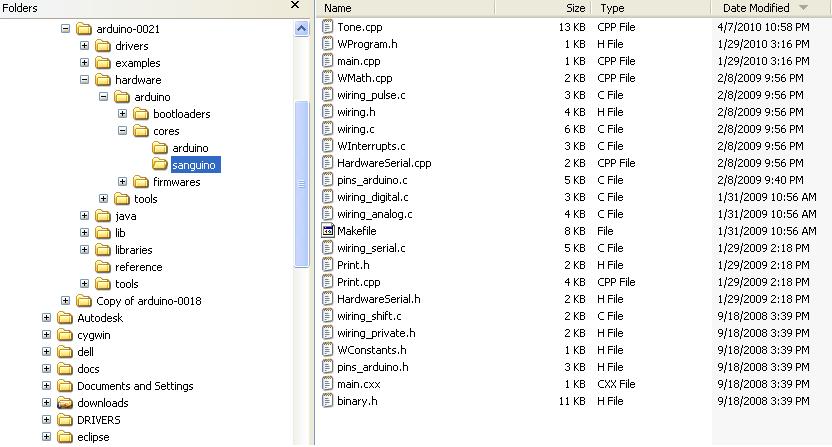This screenshot has width=832, height=447.
Task: Select wiring.c in the file list
Action: coord(356,129)
